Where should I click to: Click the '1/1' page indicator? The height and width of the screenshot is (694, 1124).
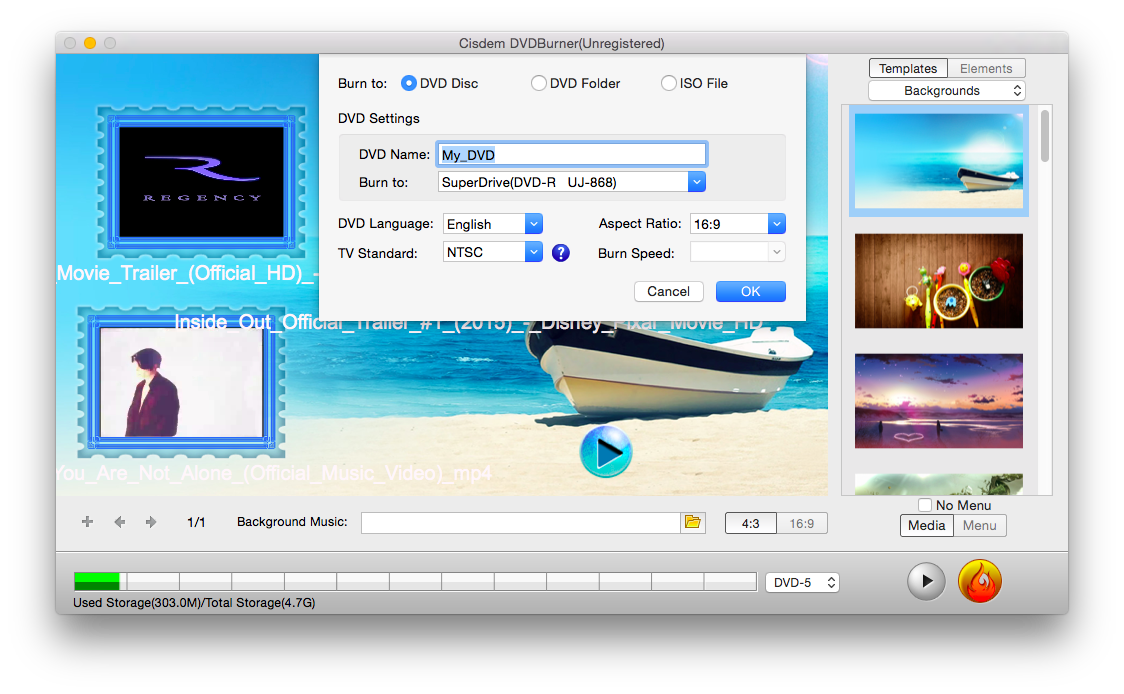click(196, 523)
